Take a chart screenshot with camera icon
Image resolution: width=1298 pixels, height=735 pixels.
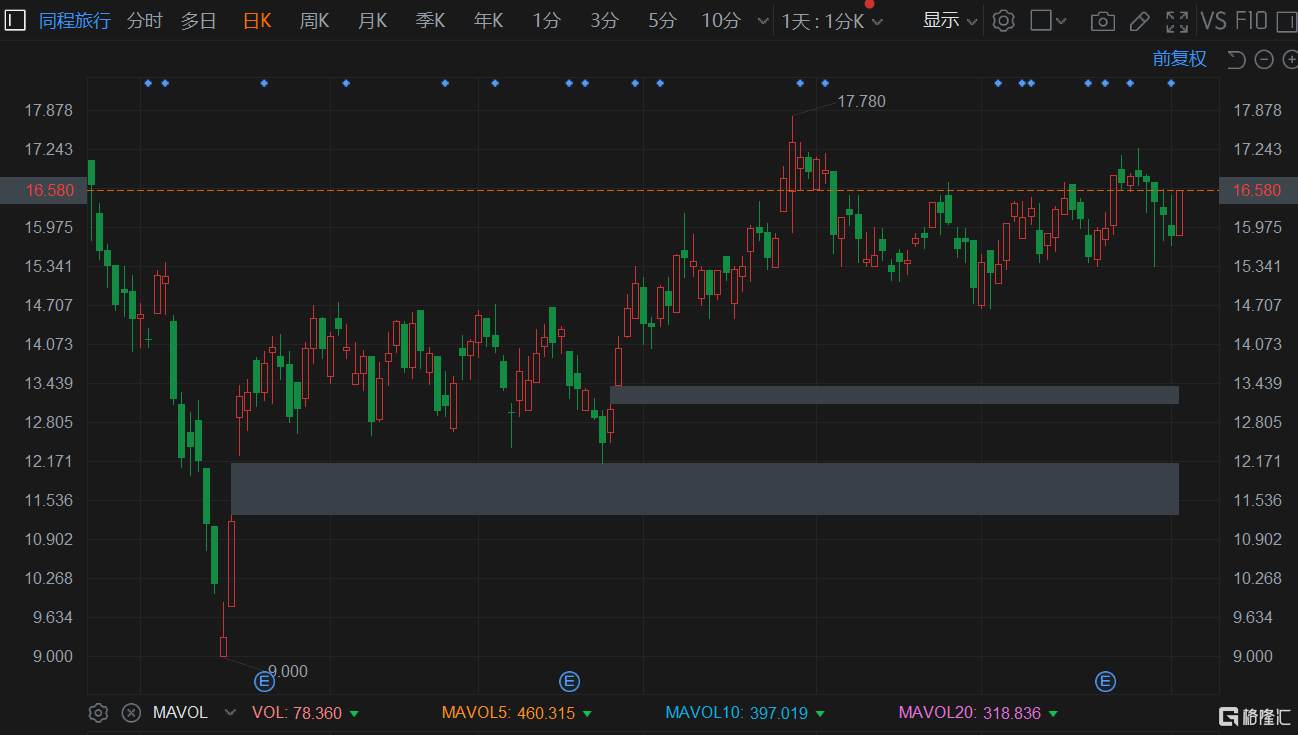click(x=1102, y=21)
